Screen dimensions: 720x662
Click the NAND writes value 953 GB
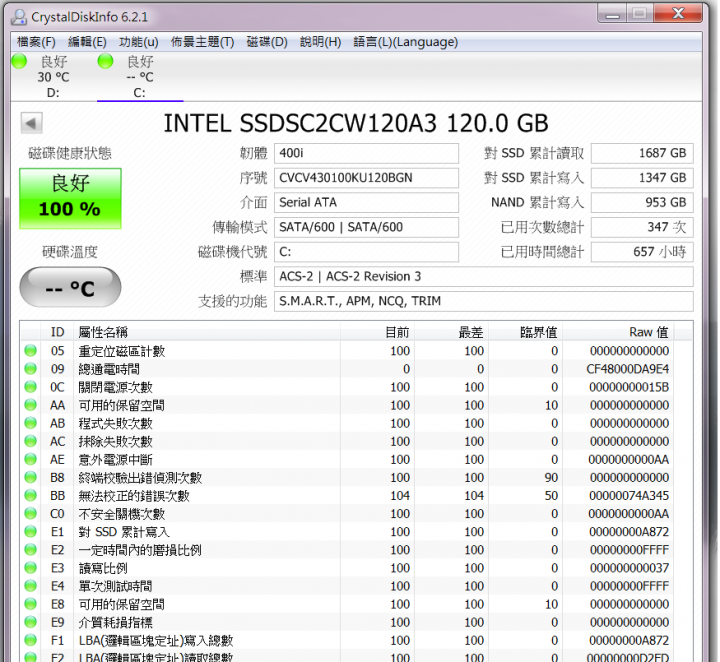(x=642, y=202)
